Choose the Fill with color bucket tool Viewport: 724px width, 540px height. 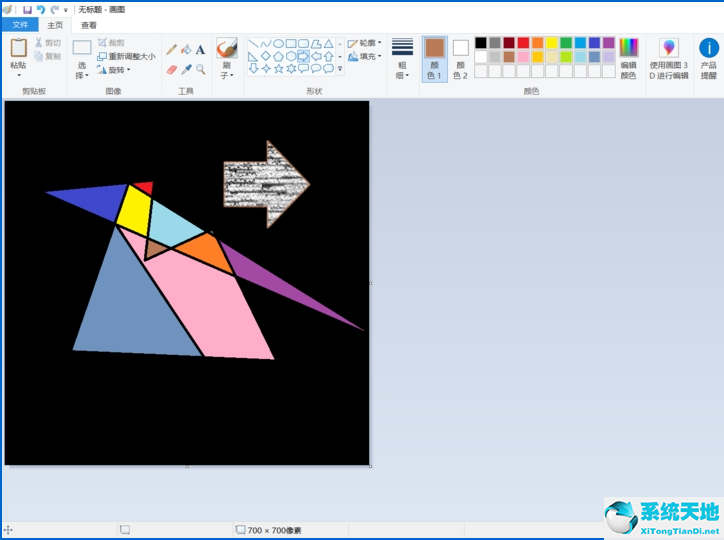pos(186,49)
